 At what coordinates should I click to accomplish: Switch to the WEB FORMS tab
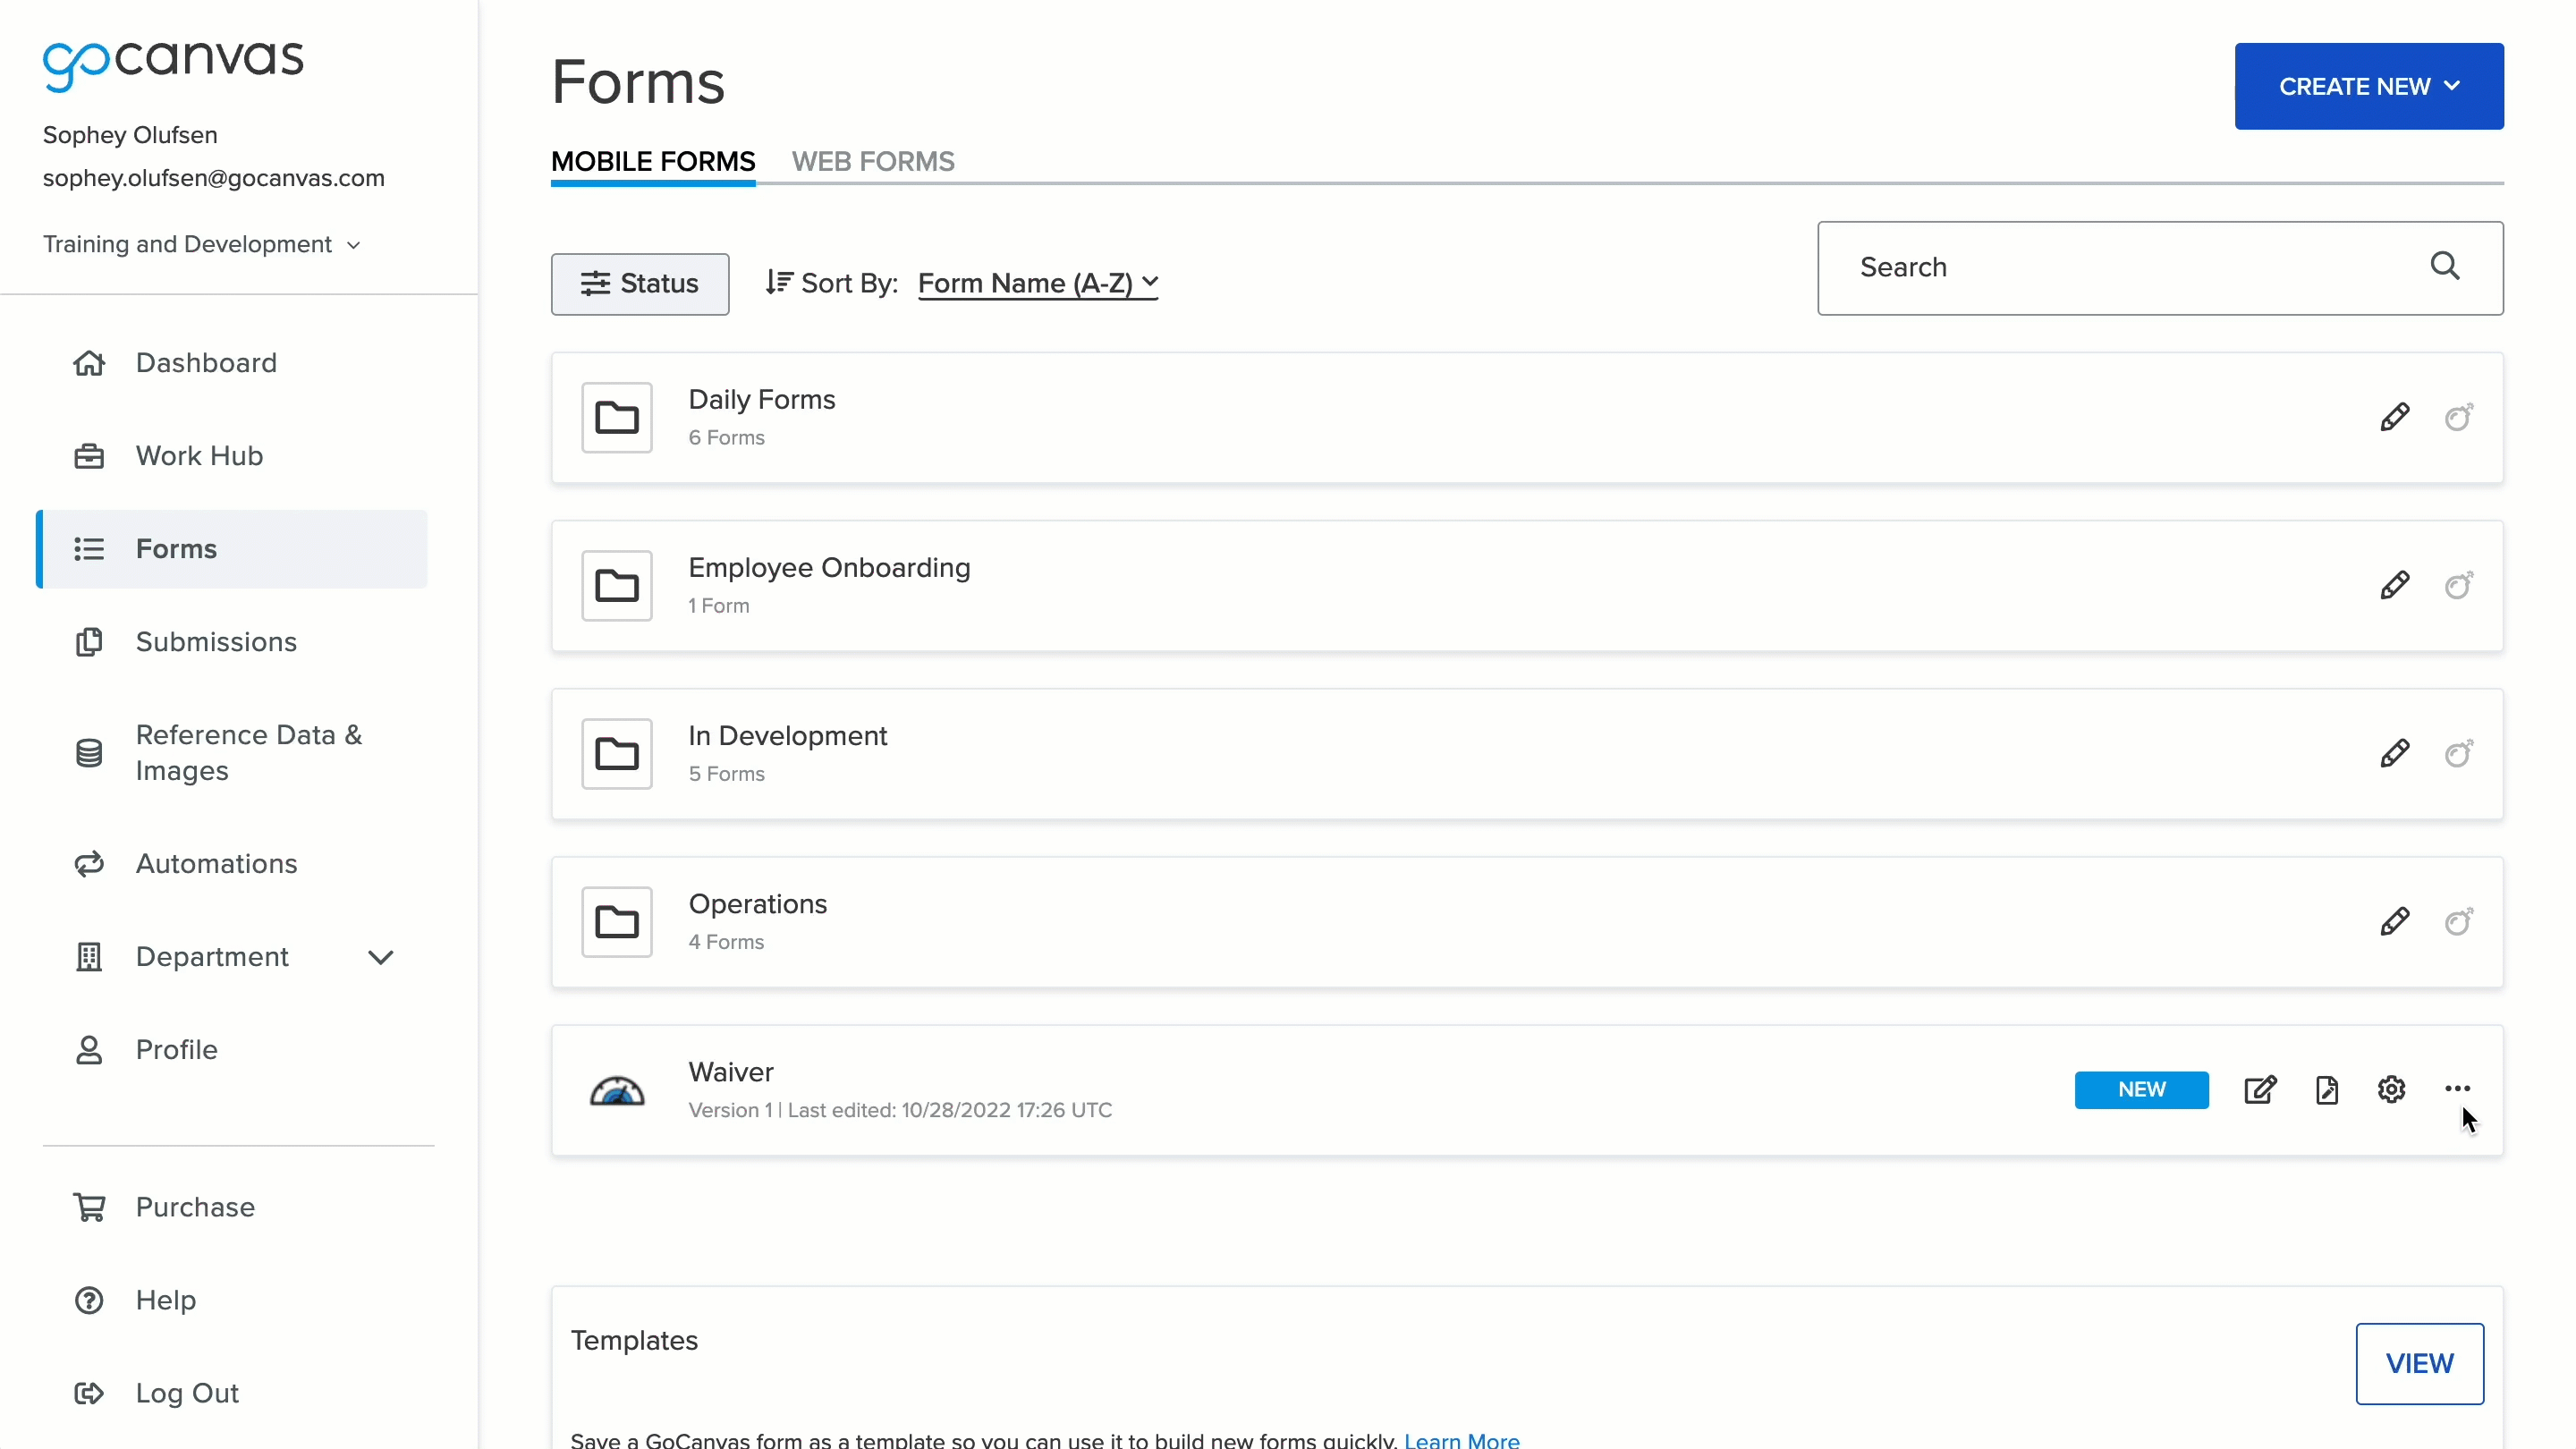(872, 161)
